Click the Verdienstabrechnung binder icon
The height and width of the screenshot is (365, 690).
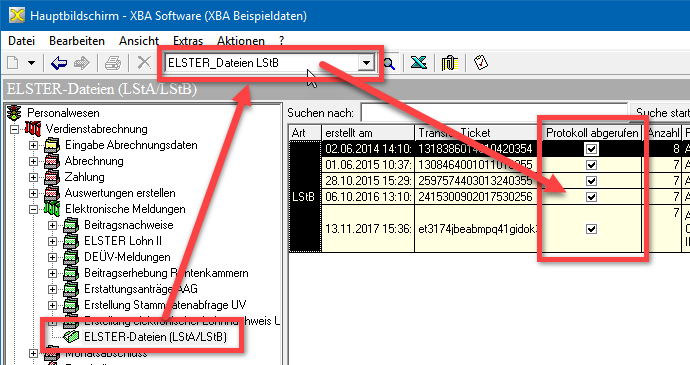pyautogui.click(x=33, y=129)
